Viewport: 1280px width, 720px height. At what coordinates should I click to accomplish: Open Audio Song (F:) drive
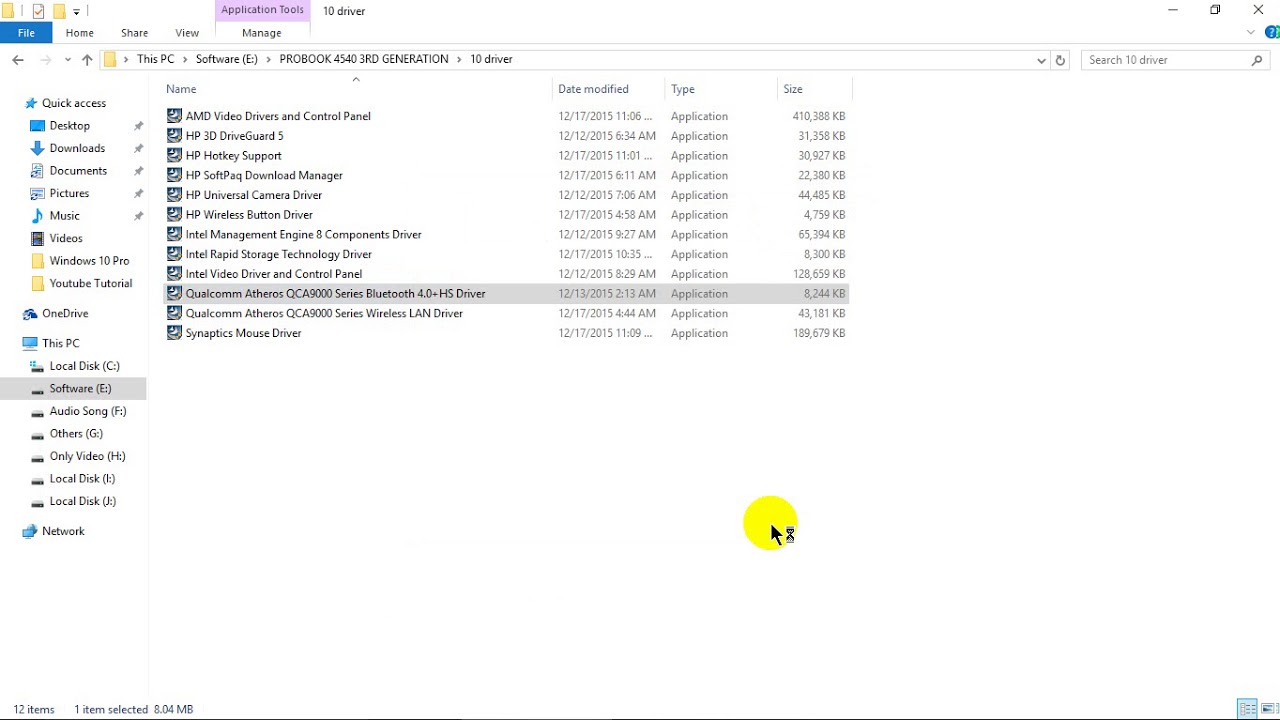point(88,411)
